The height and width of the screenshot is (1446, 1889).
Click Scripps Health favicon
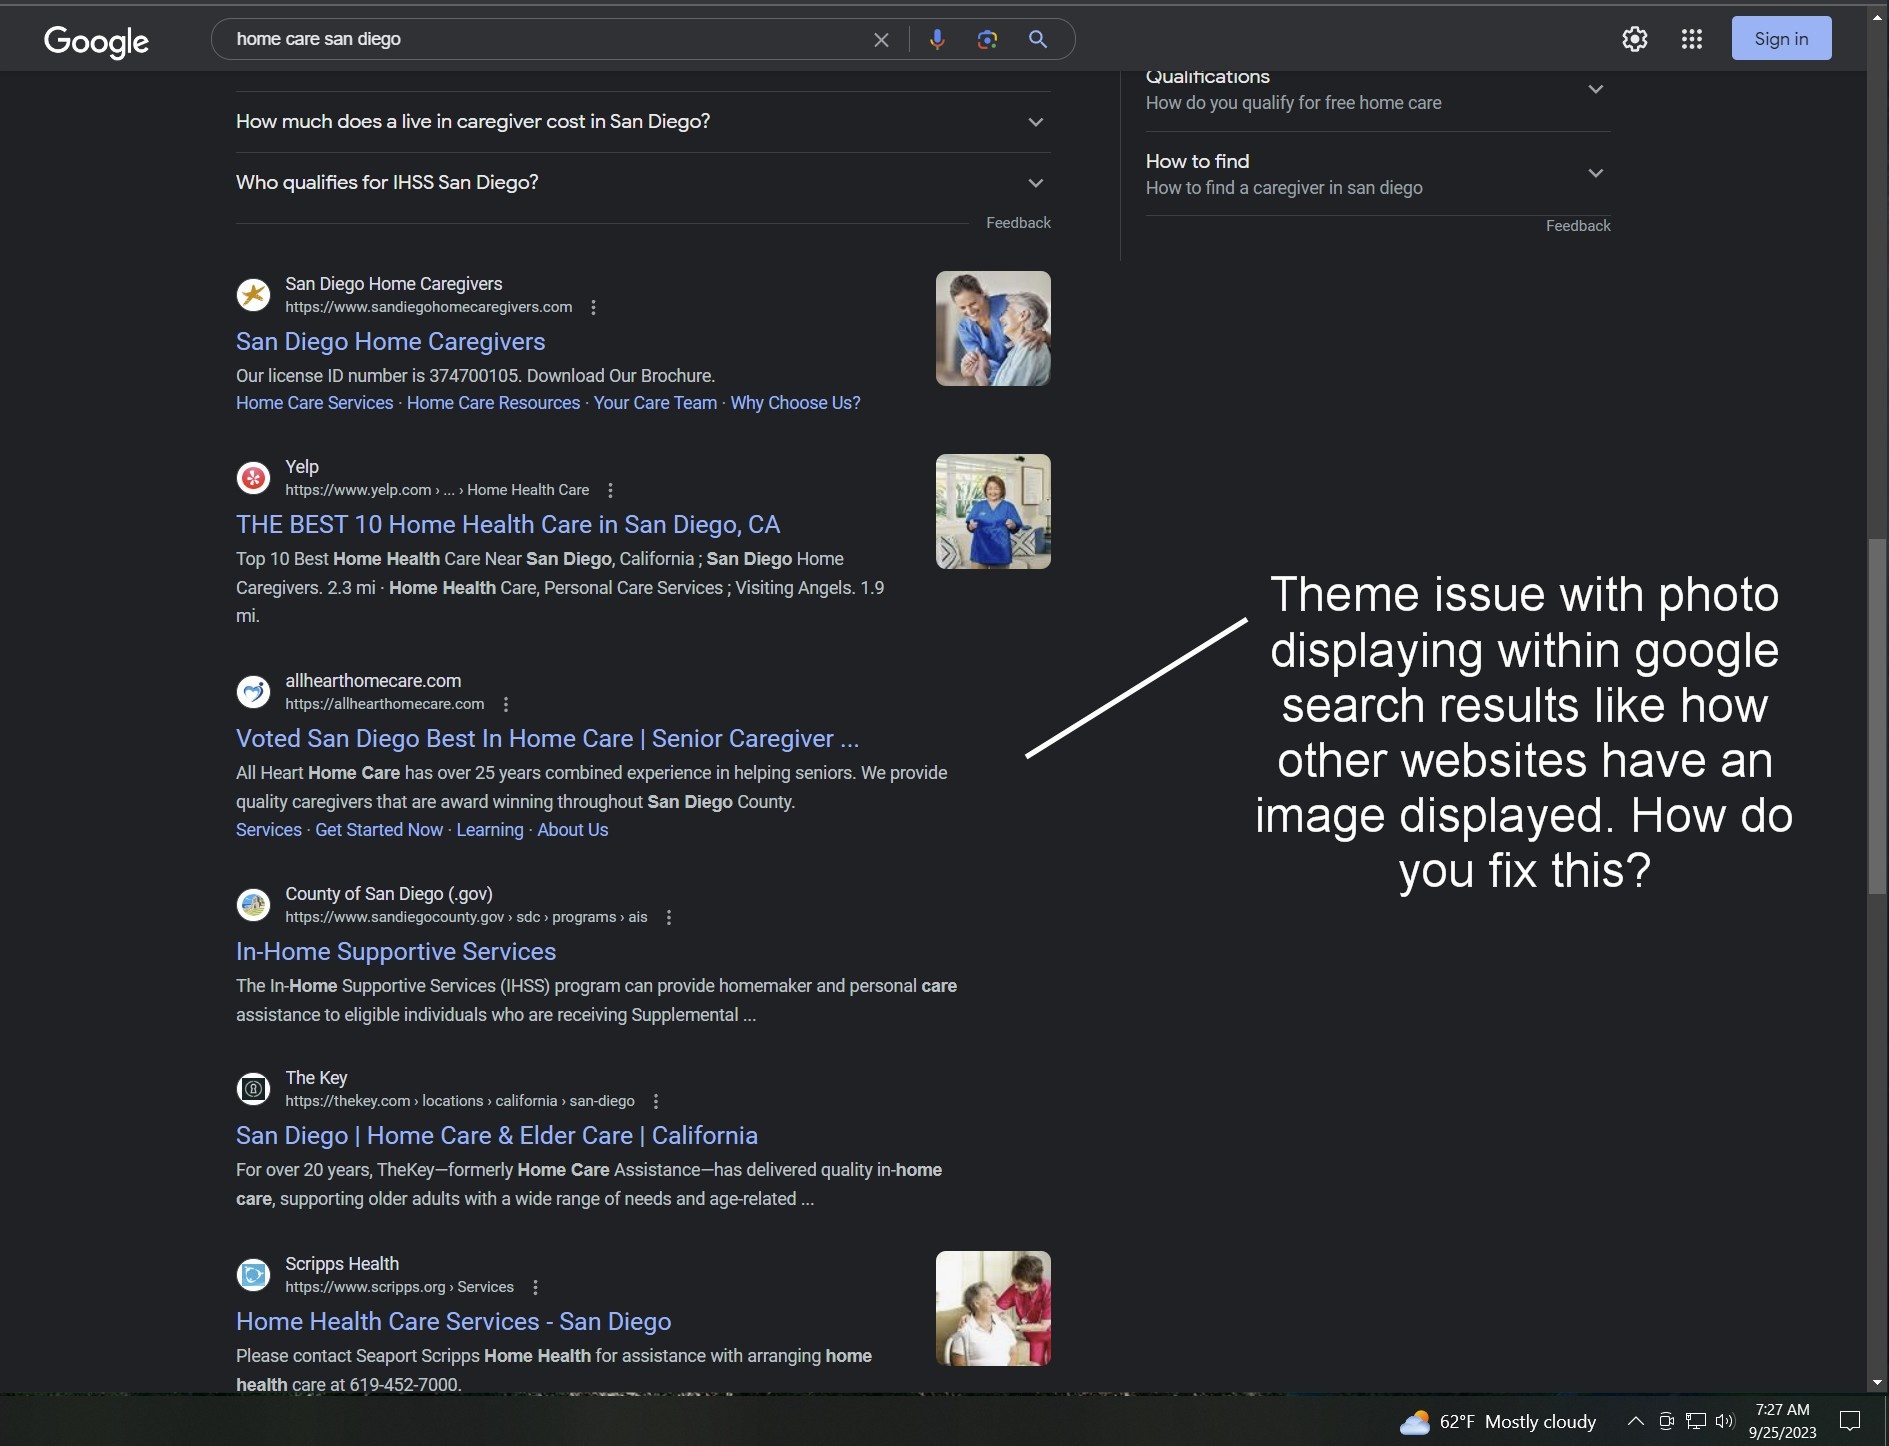tap(253, 1275)
